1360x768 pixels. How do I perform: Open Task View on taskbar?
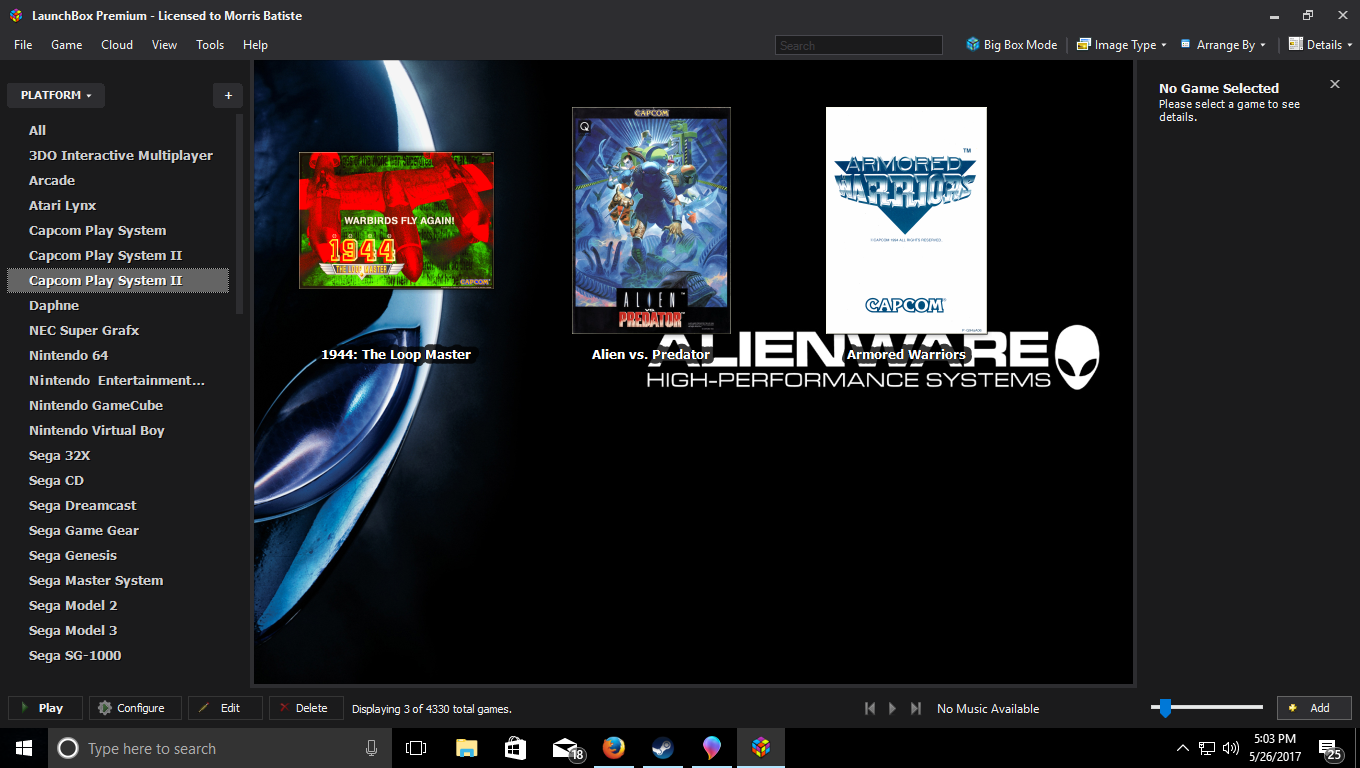pyautogui.click(x=416, y=748)
